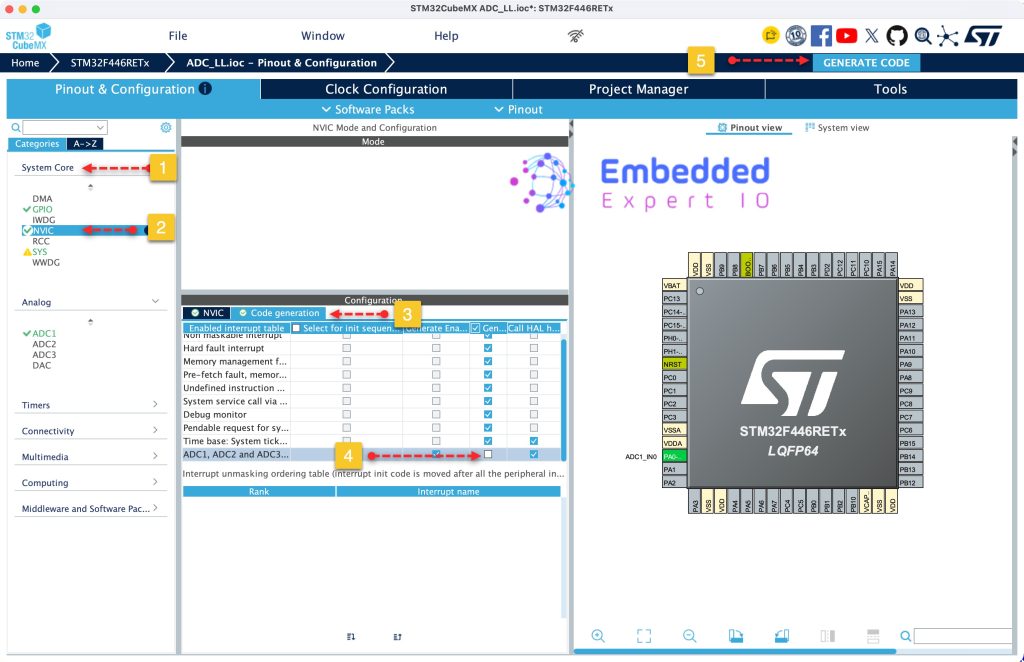This screenshot has width=1024, height=662.
Task: Select ADC1 in the Analog list
Action: tap(44, 333)
